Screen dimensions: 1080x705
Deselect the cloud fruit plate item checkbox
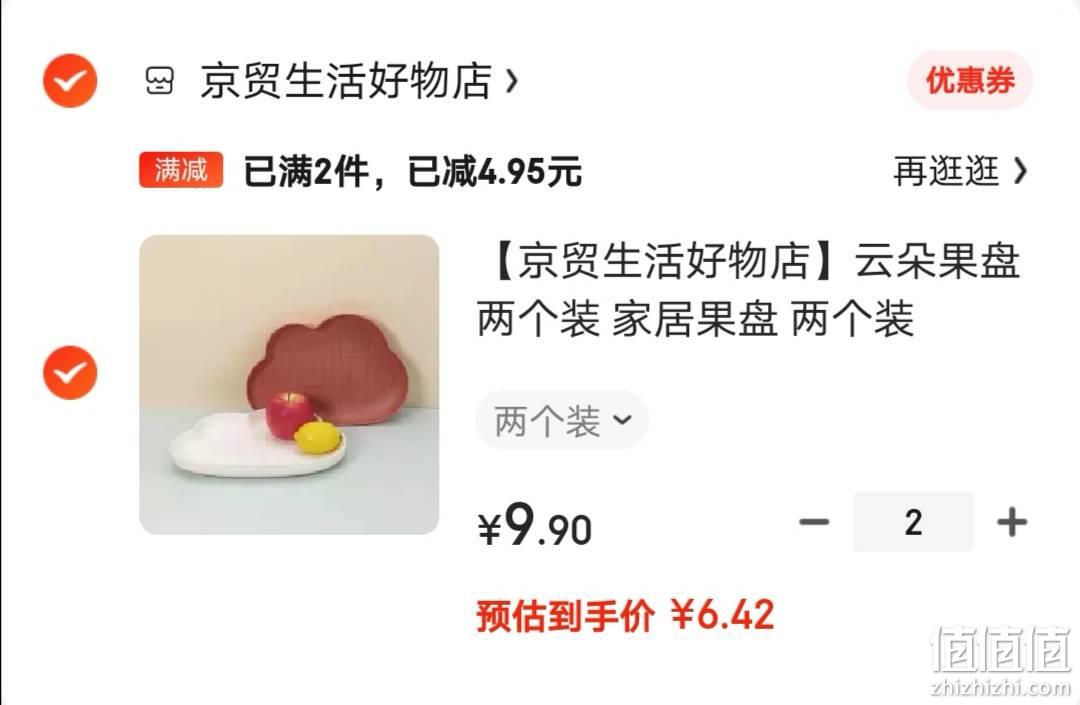click(x=70, y=372)
